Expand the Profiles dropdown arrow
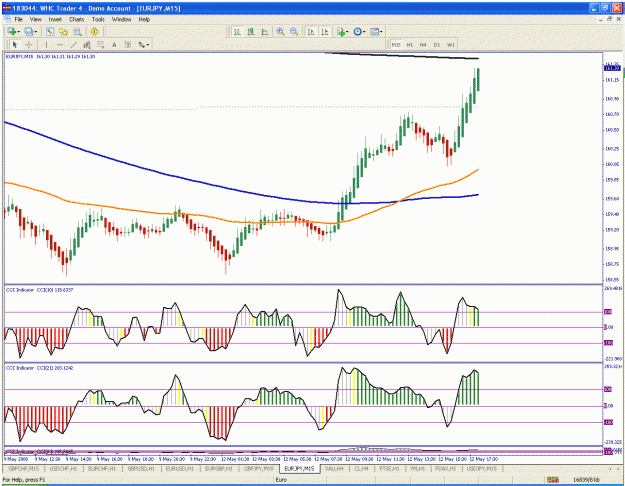 [x=35, y=32]
